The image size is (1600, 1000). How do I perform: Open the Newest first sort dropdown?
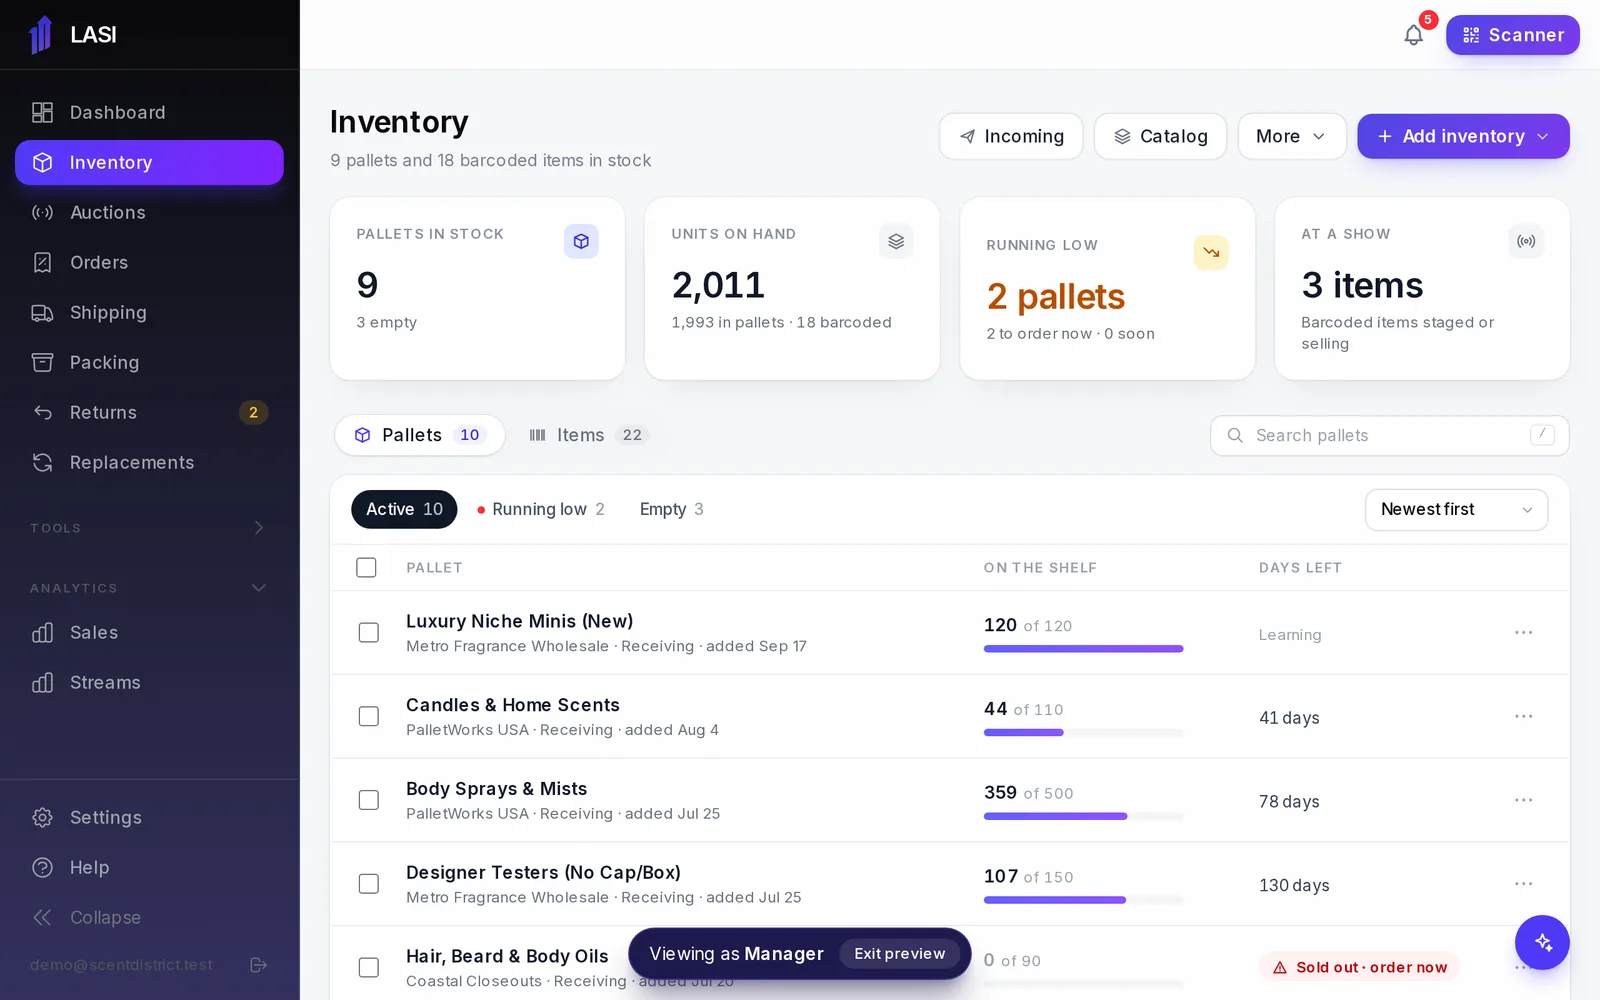pos(1456,510)
